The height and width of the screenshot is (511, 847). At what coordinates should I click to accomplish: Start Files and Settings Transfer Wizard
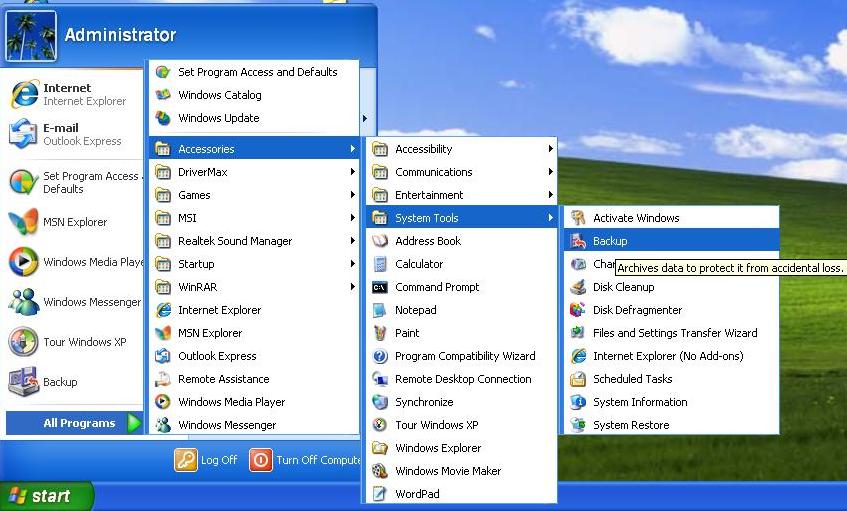(671, 333)
